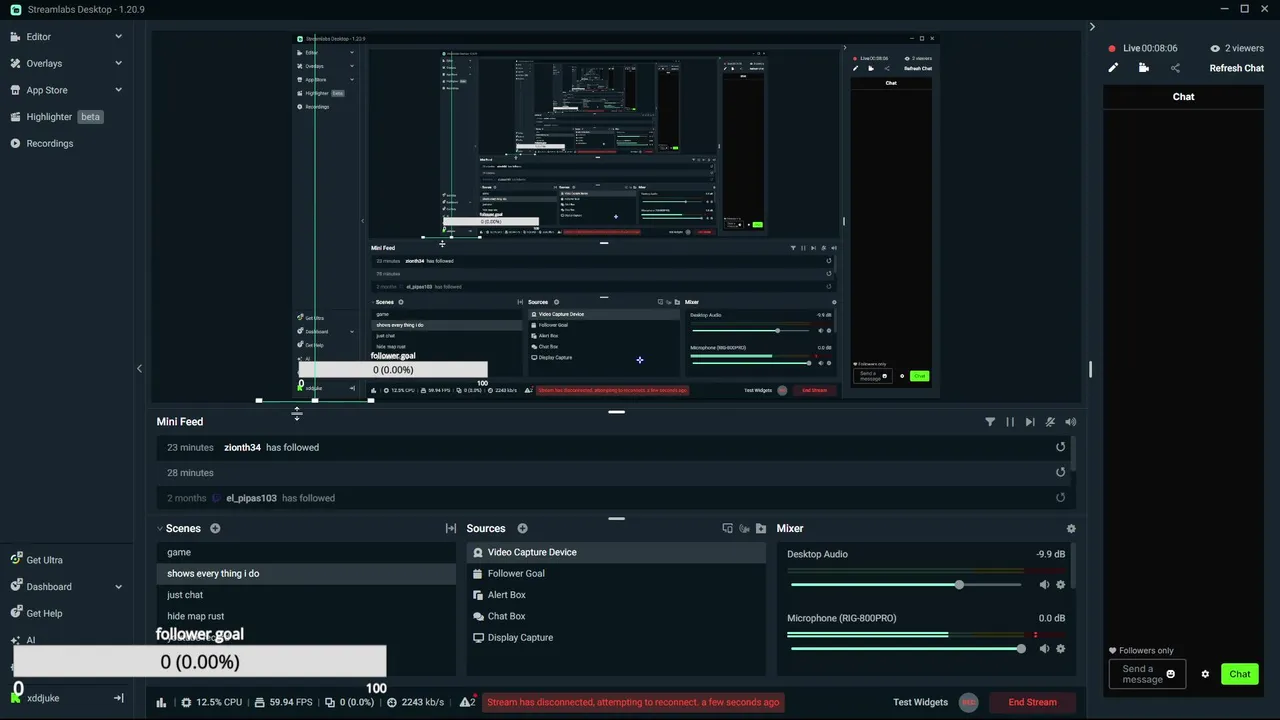Open Microphone (RIG-800PRO) settings gear
The width and height of the screenshot is (1280, 720).
coord(1061,649)
